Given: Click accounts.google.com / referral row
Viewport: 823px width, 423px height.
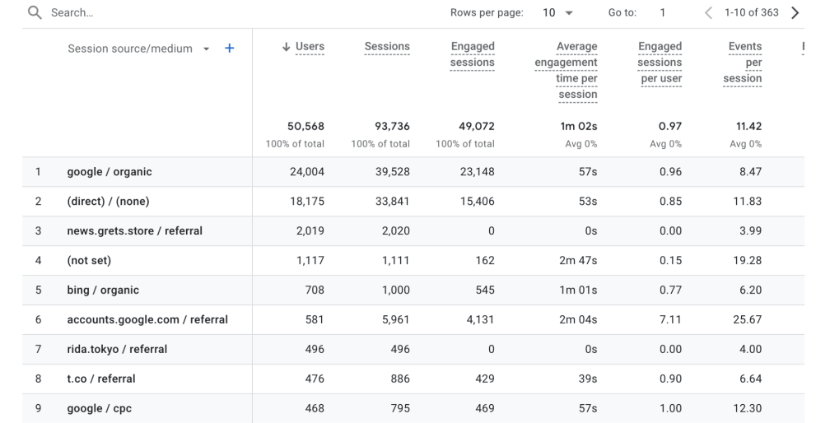Looking at the screenshot, I should tap(147, 320).
